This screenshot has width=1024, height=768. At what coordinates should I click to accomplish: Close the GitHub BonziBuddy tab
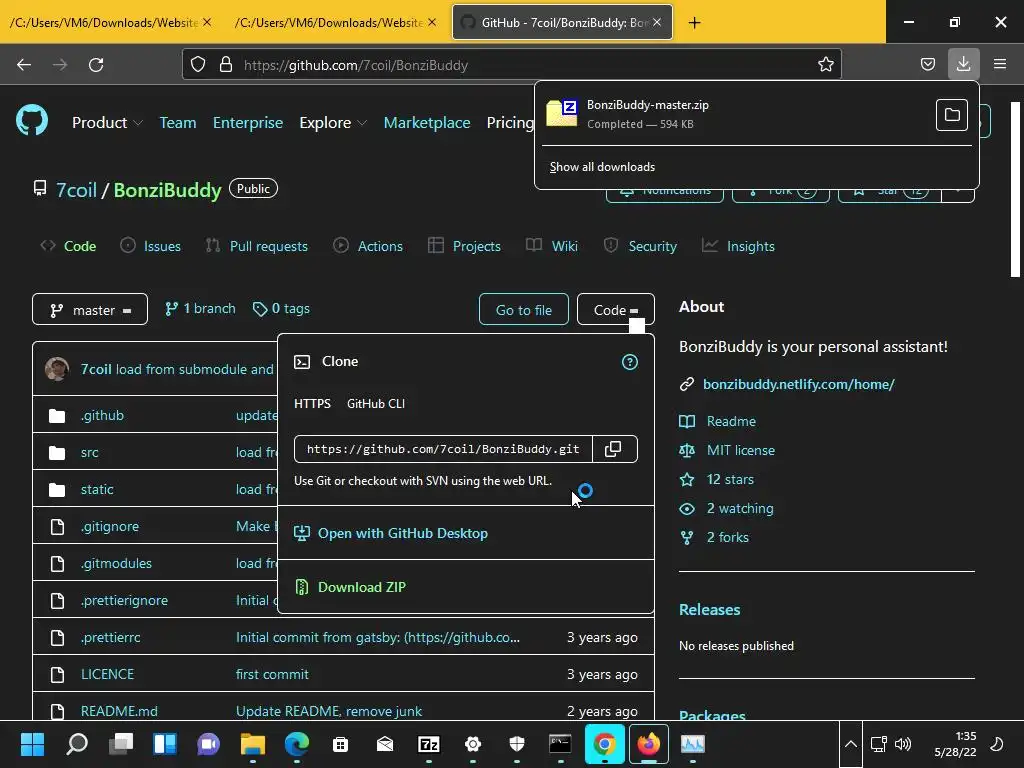[x=657, y=22]
